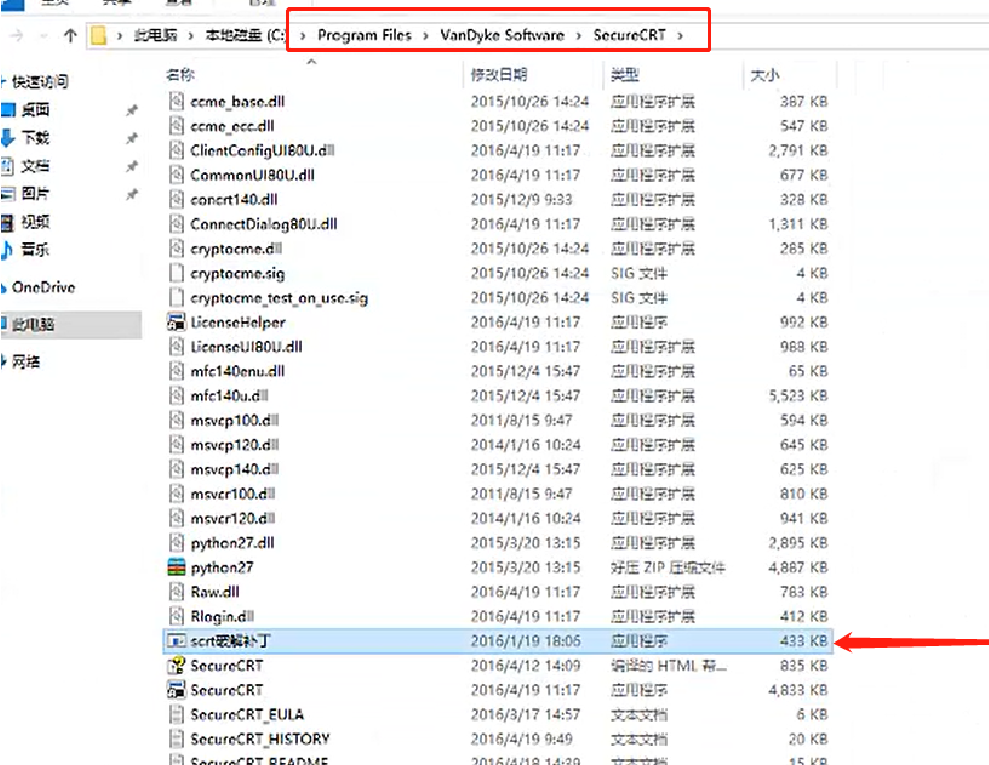Click the msvcp120.dll file icon
989x765 pixels.
176,445
